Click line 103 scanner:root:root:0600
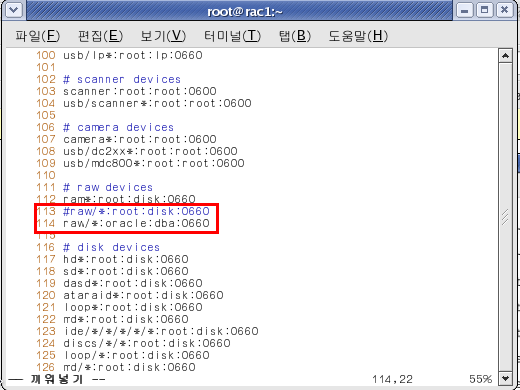The width and height of the screenshot is (520, 390). point(140,91)
